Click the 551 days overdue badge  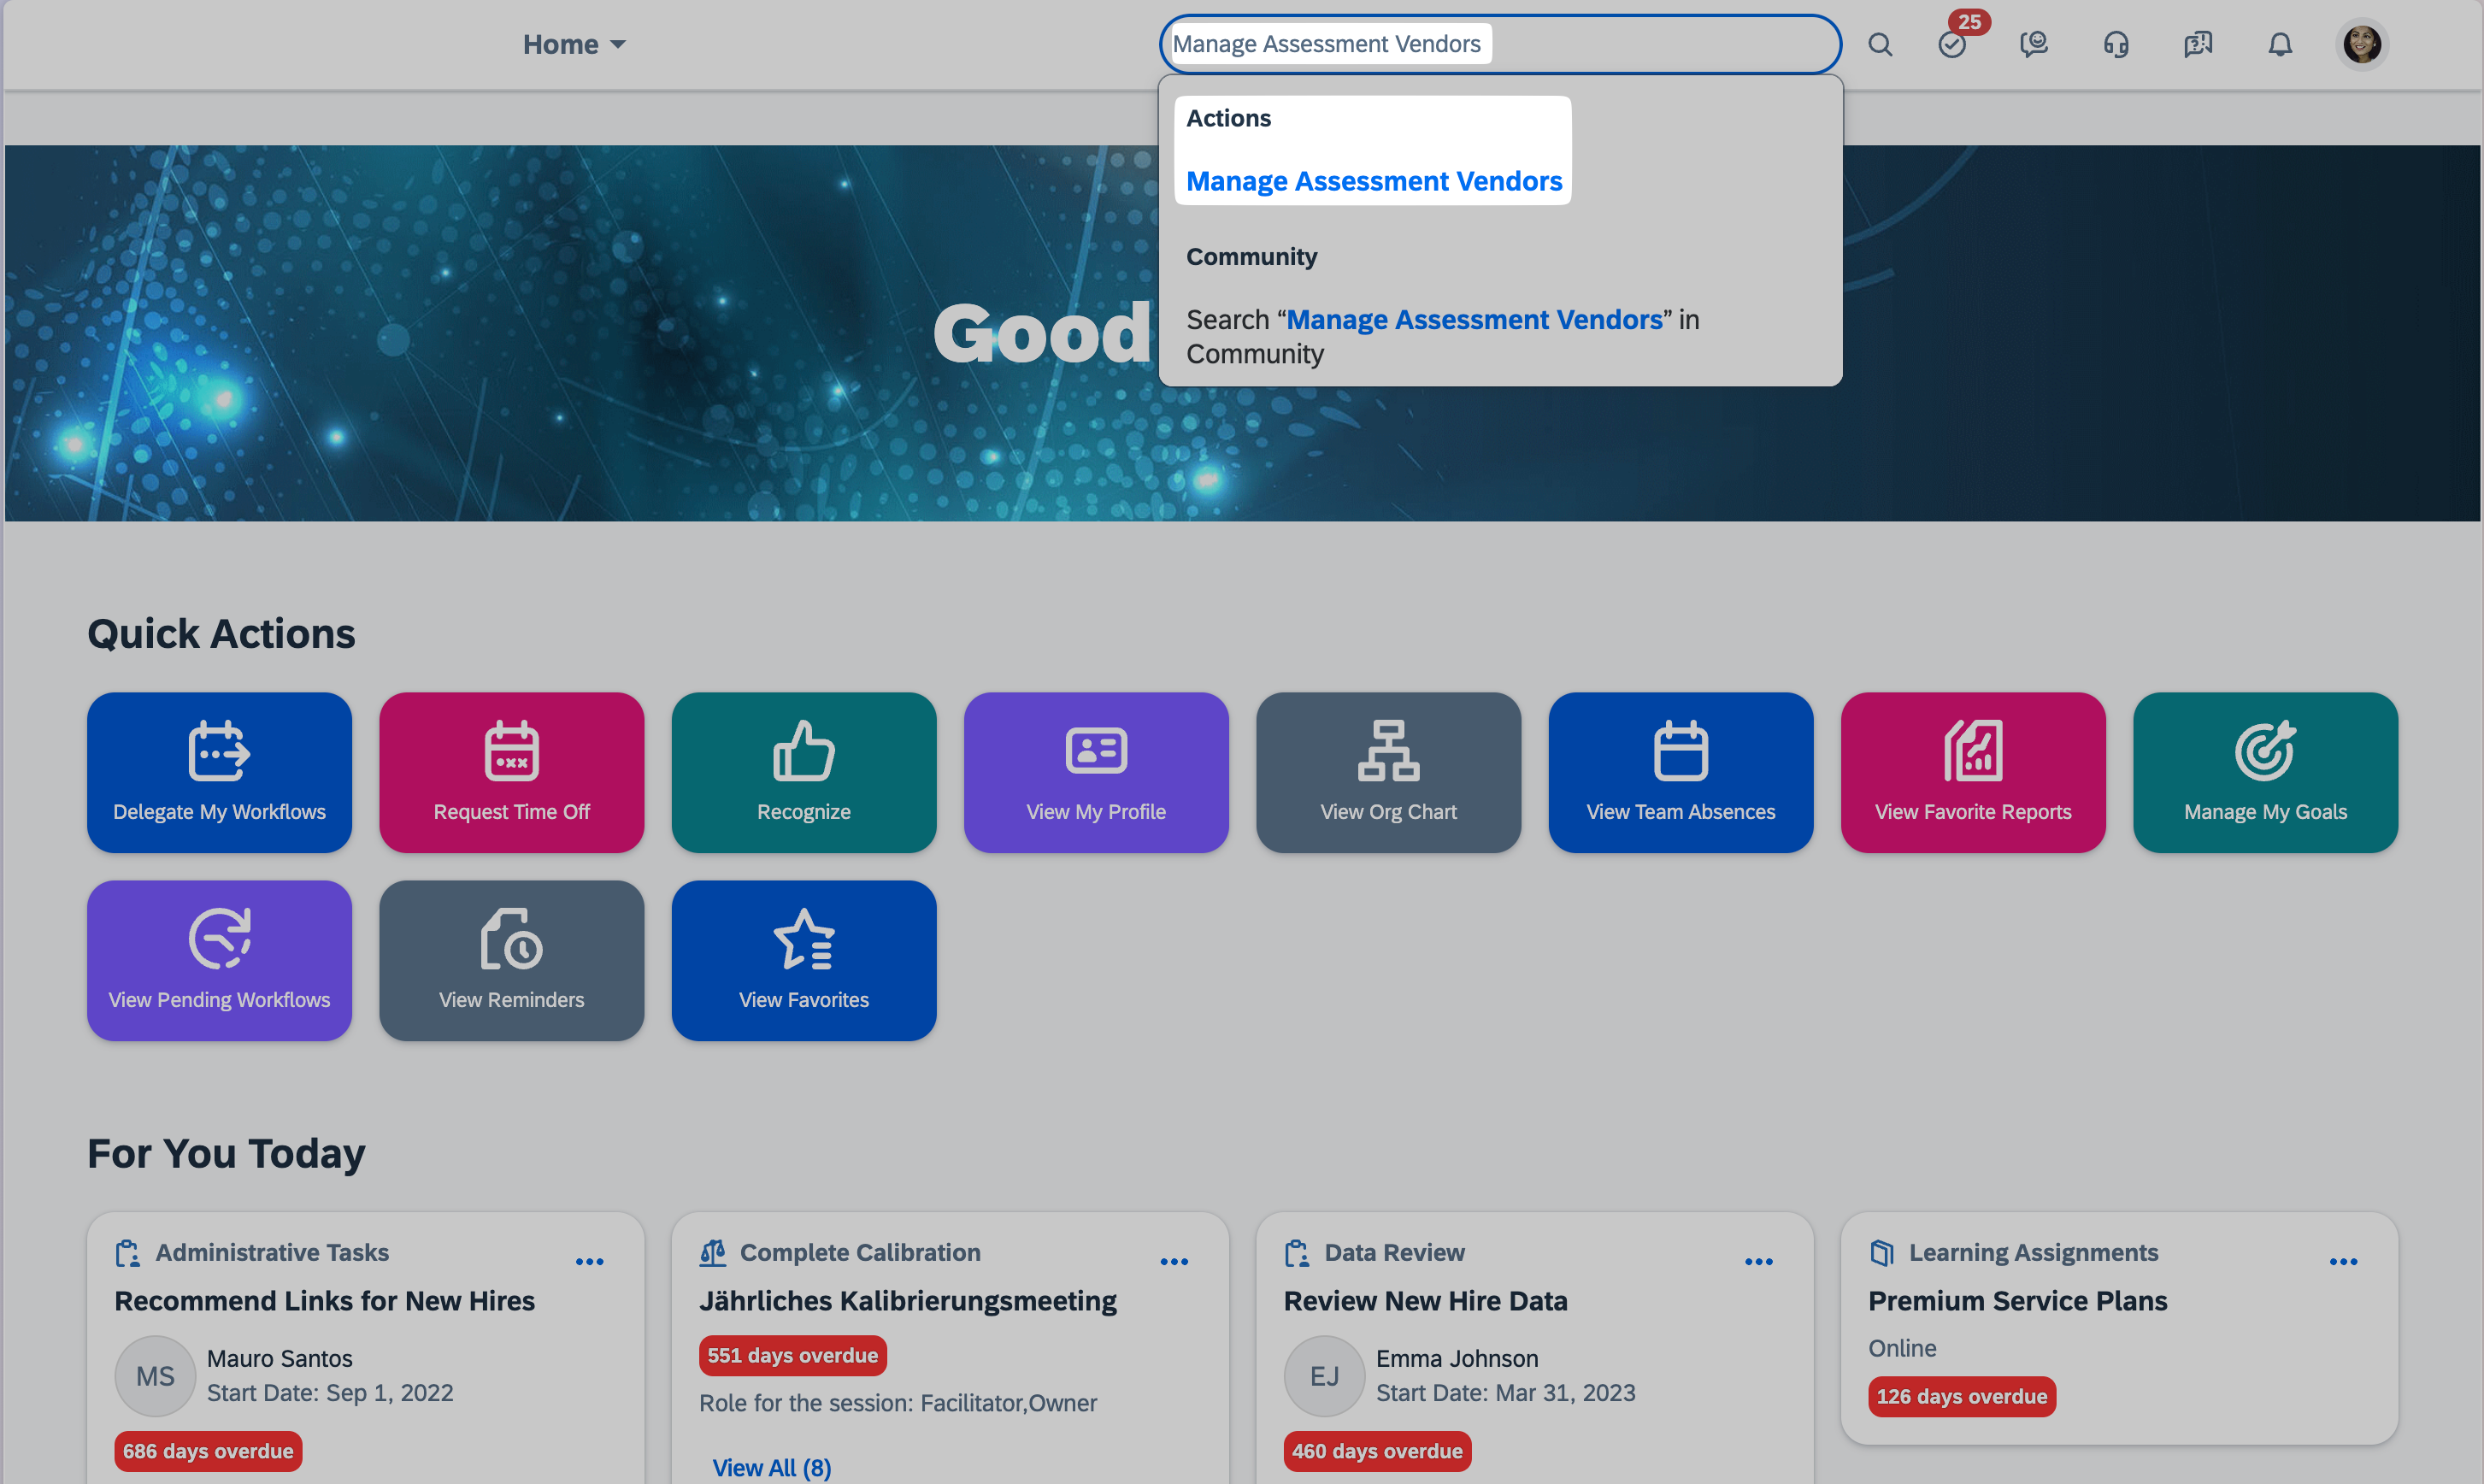tap(793, 1355)
